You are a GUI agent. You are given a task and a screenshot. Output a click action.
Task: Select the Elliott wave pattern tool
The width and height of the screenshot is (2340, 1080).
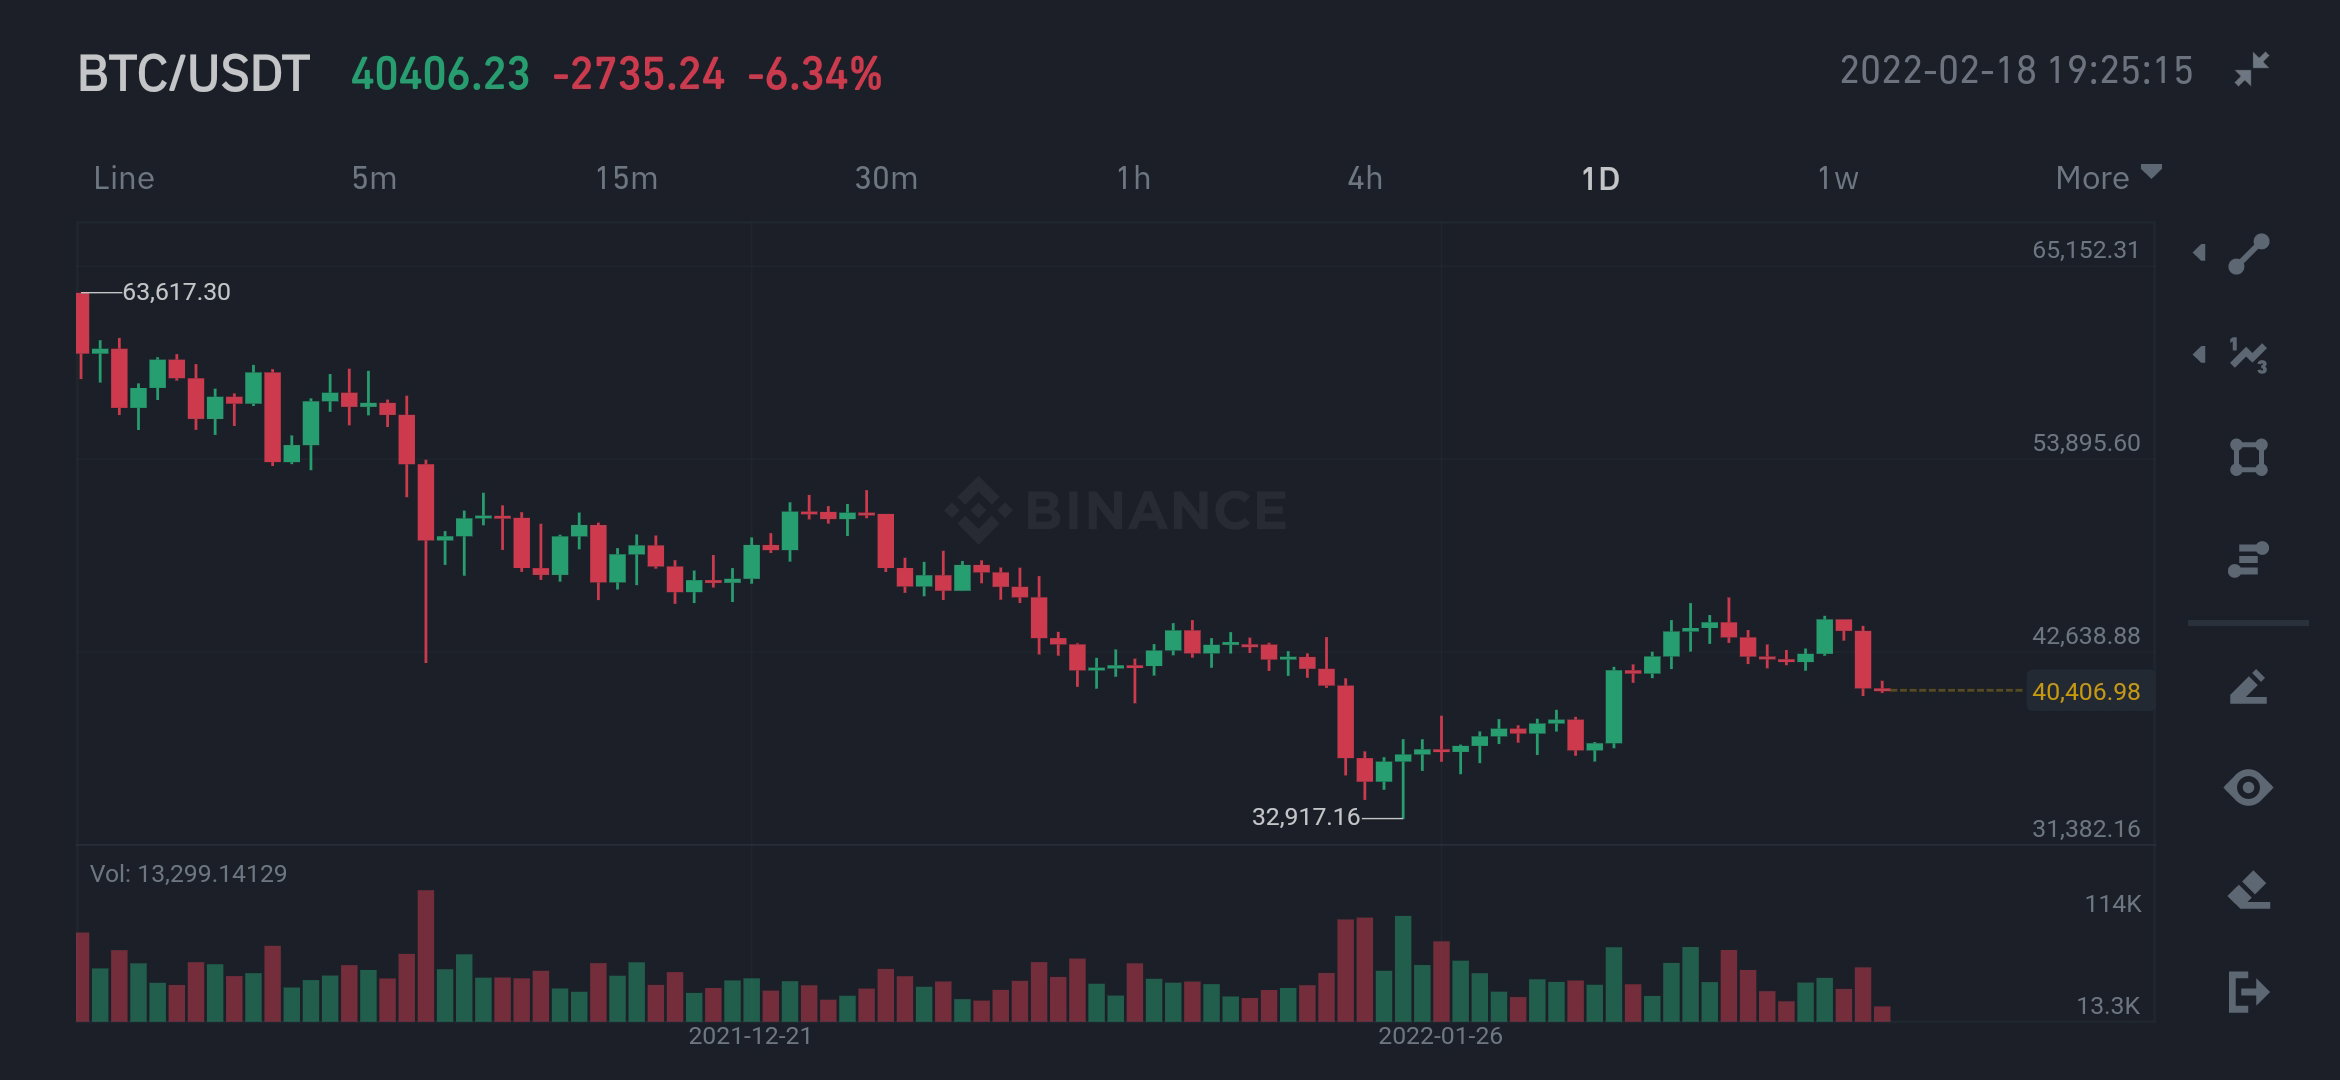pyautogui.click(x=2248, y=355)
